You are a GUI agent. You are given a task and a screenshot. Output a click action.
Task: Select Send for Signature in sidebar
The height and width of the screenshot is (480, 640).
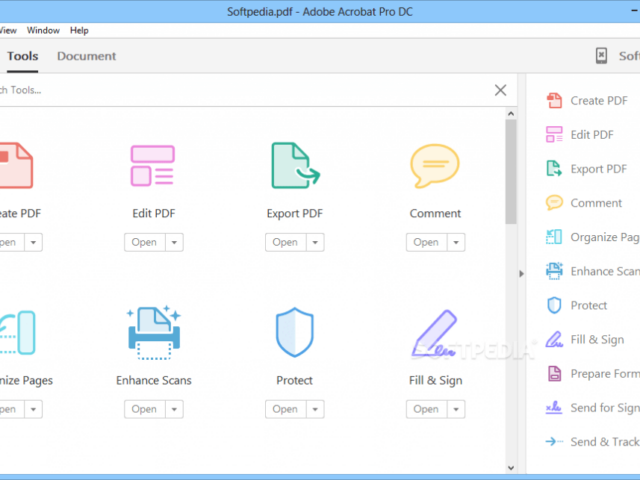pos(603,408)
